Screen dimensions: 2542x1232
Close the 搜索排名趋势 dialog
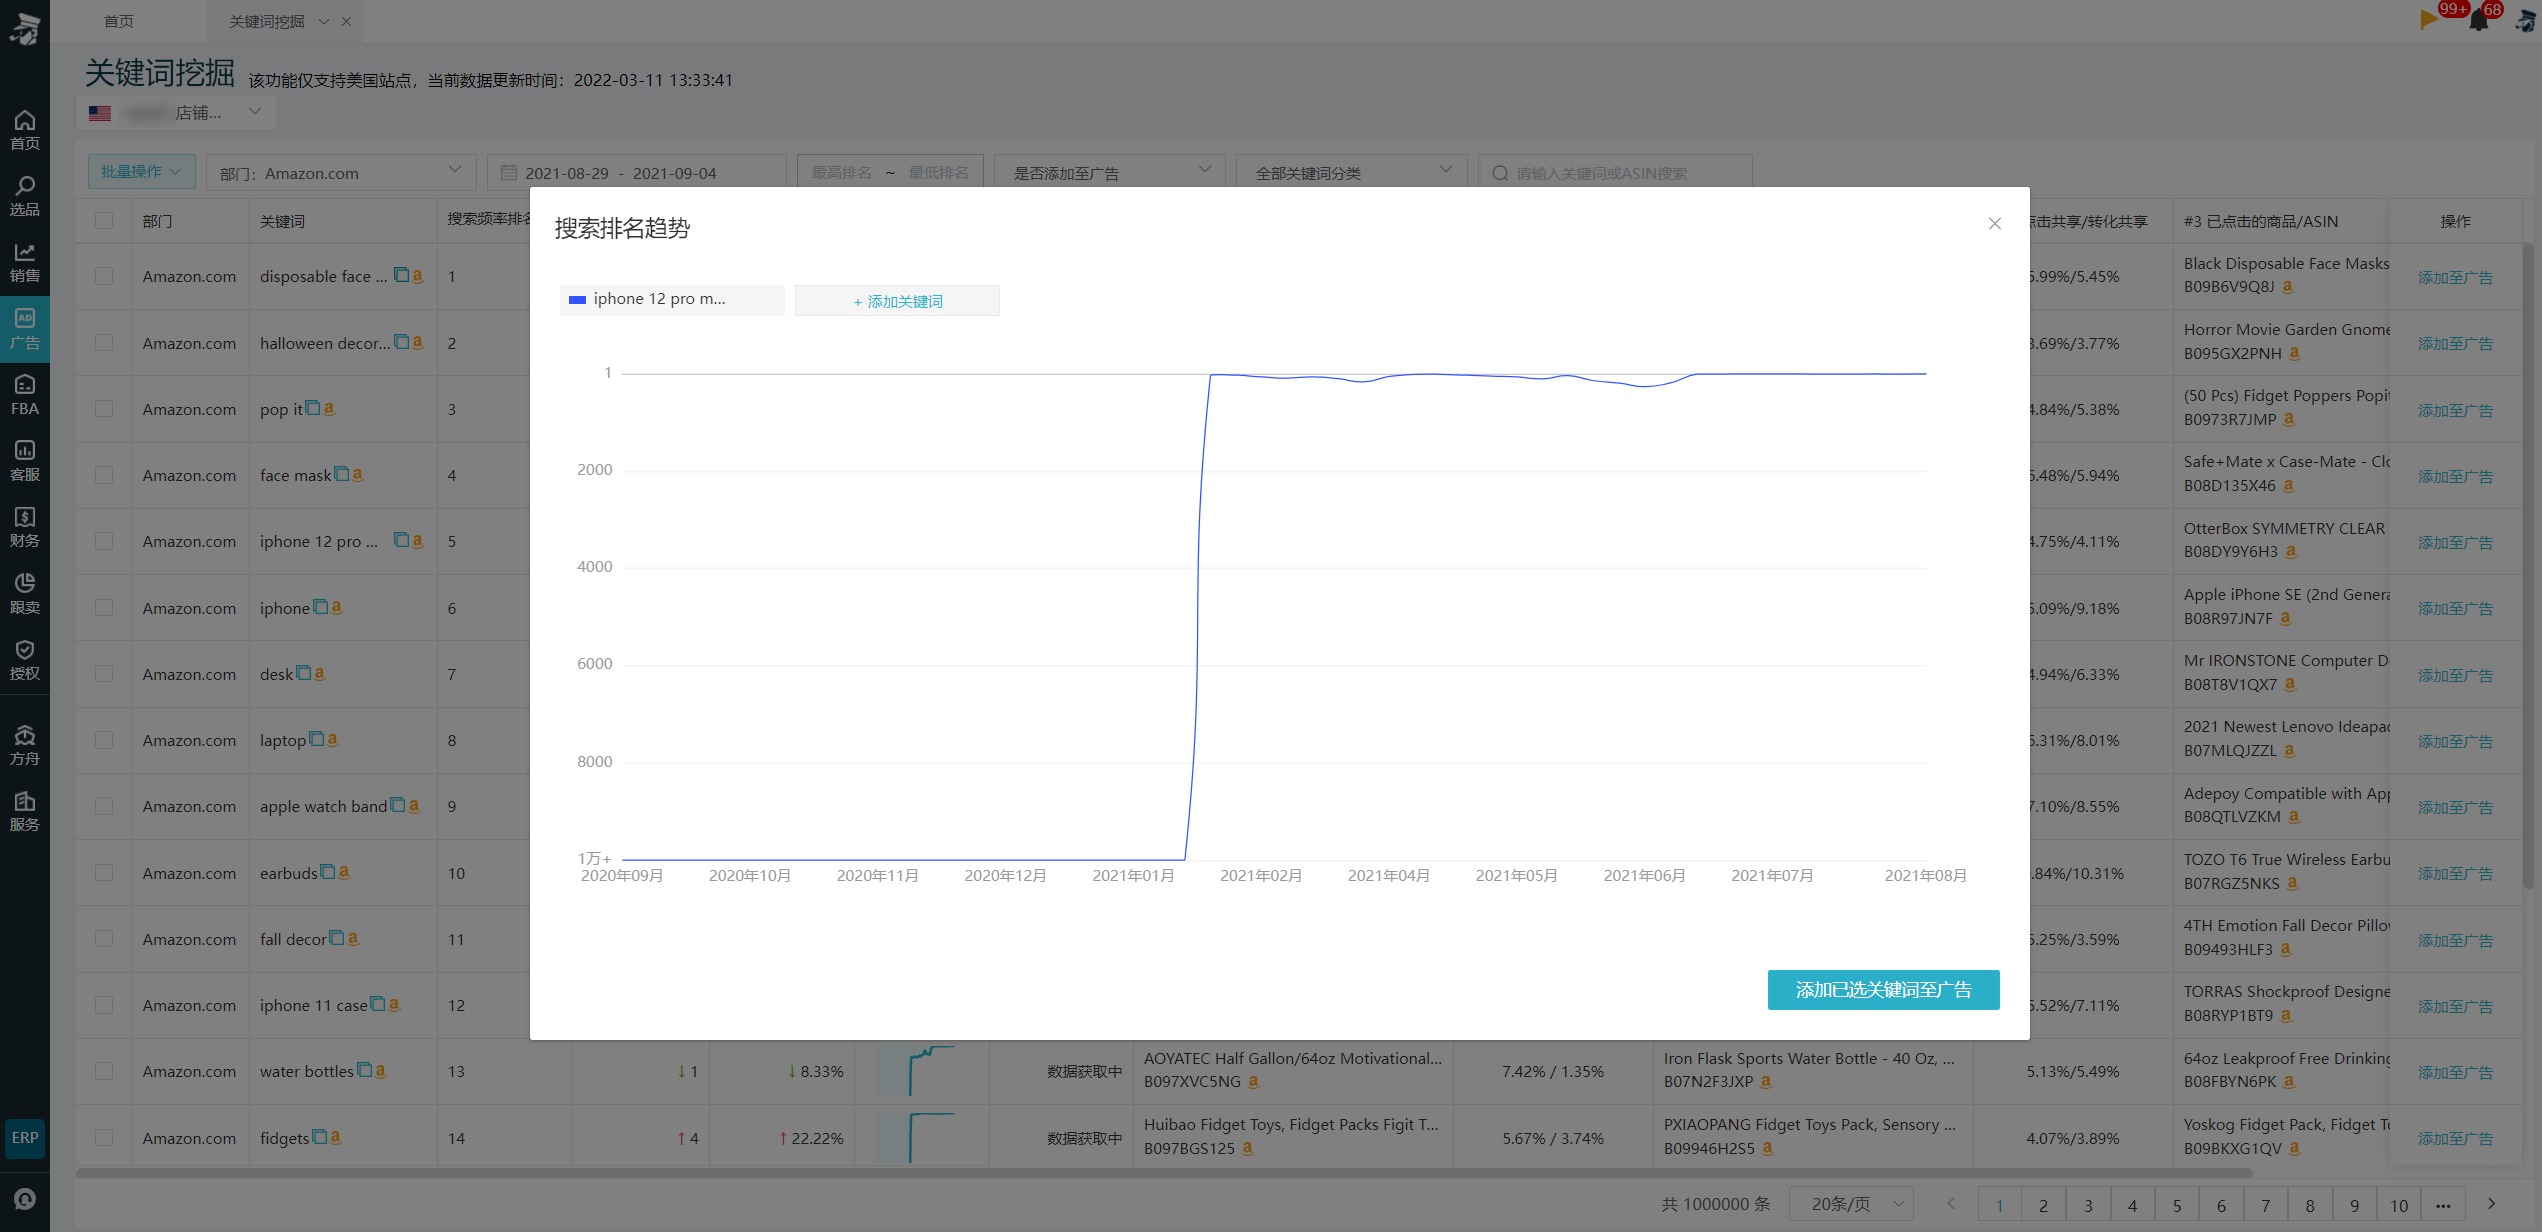1995,224
